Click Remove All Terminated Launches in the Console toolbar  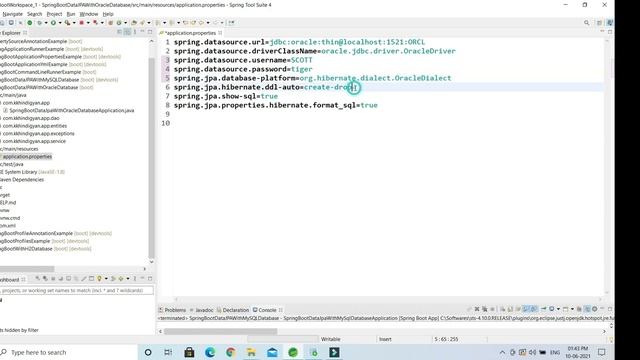coord(484,309)
